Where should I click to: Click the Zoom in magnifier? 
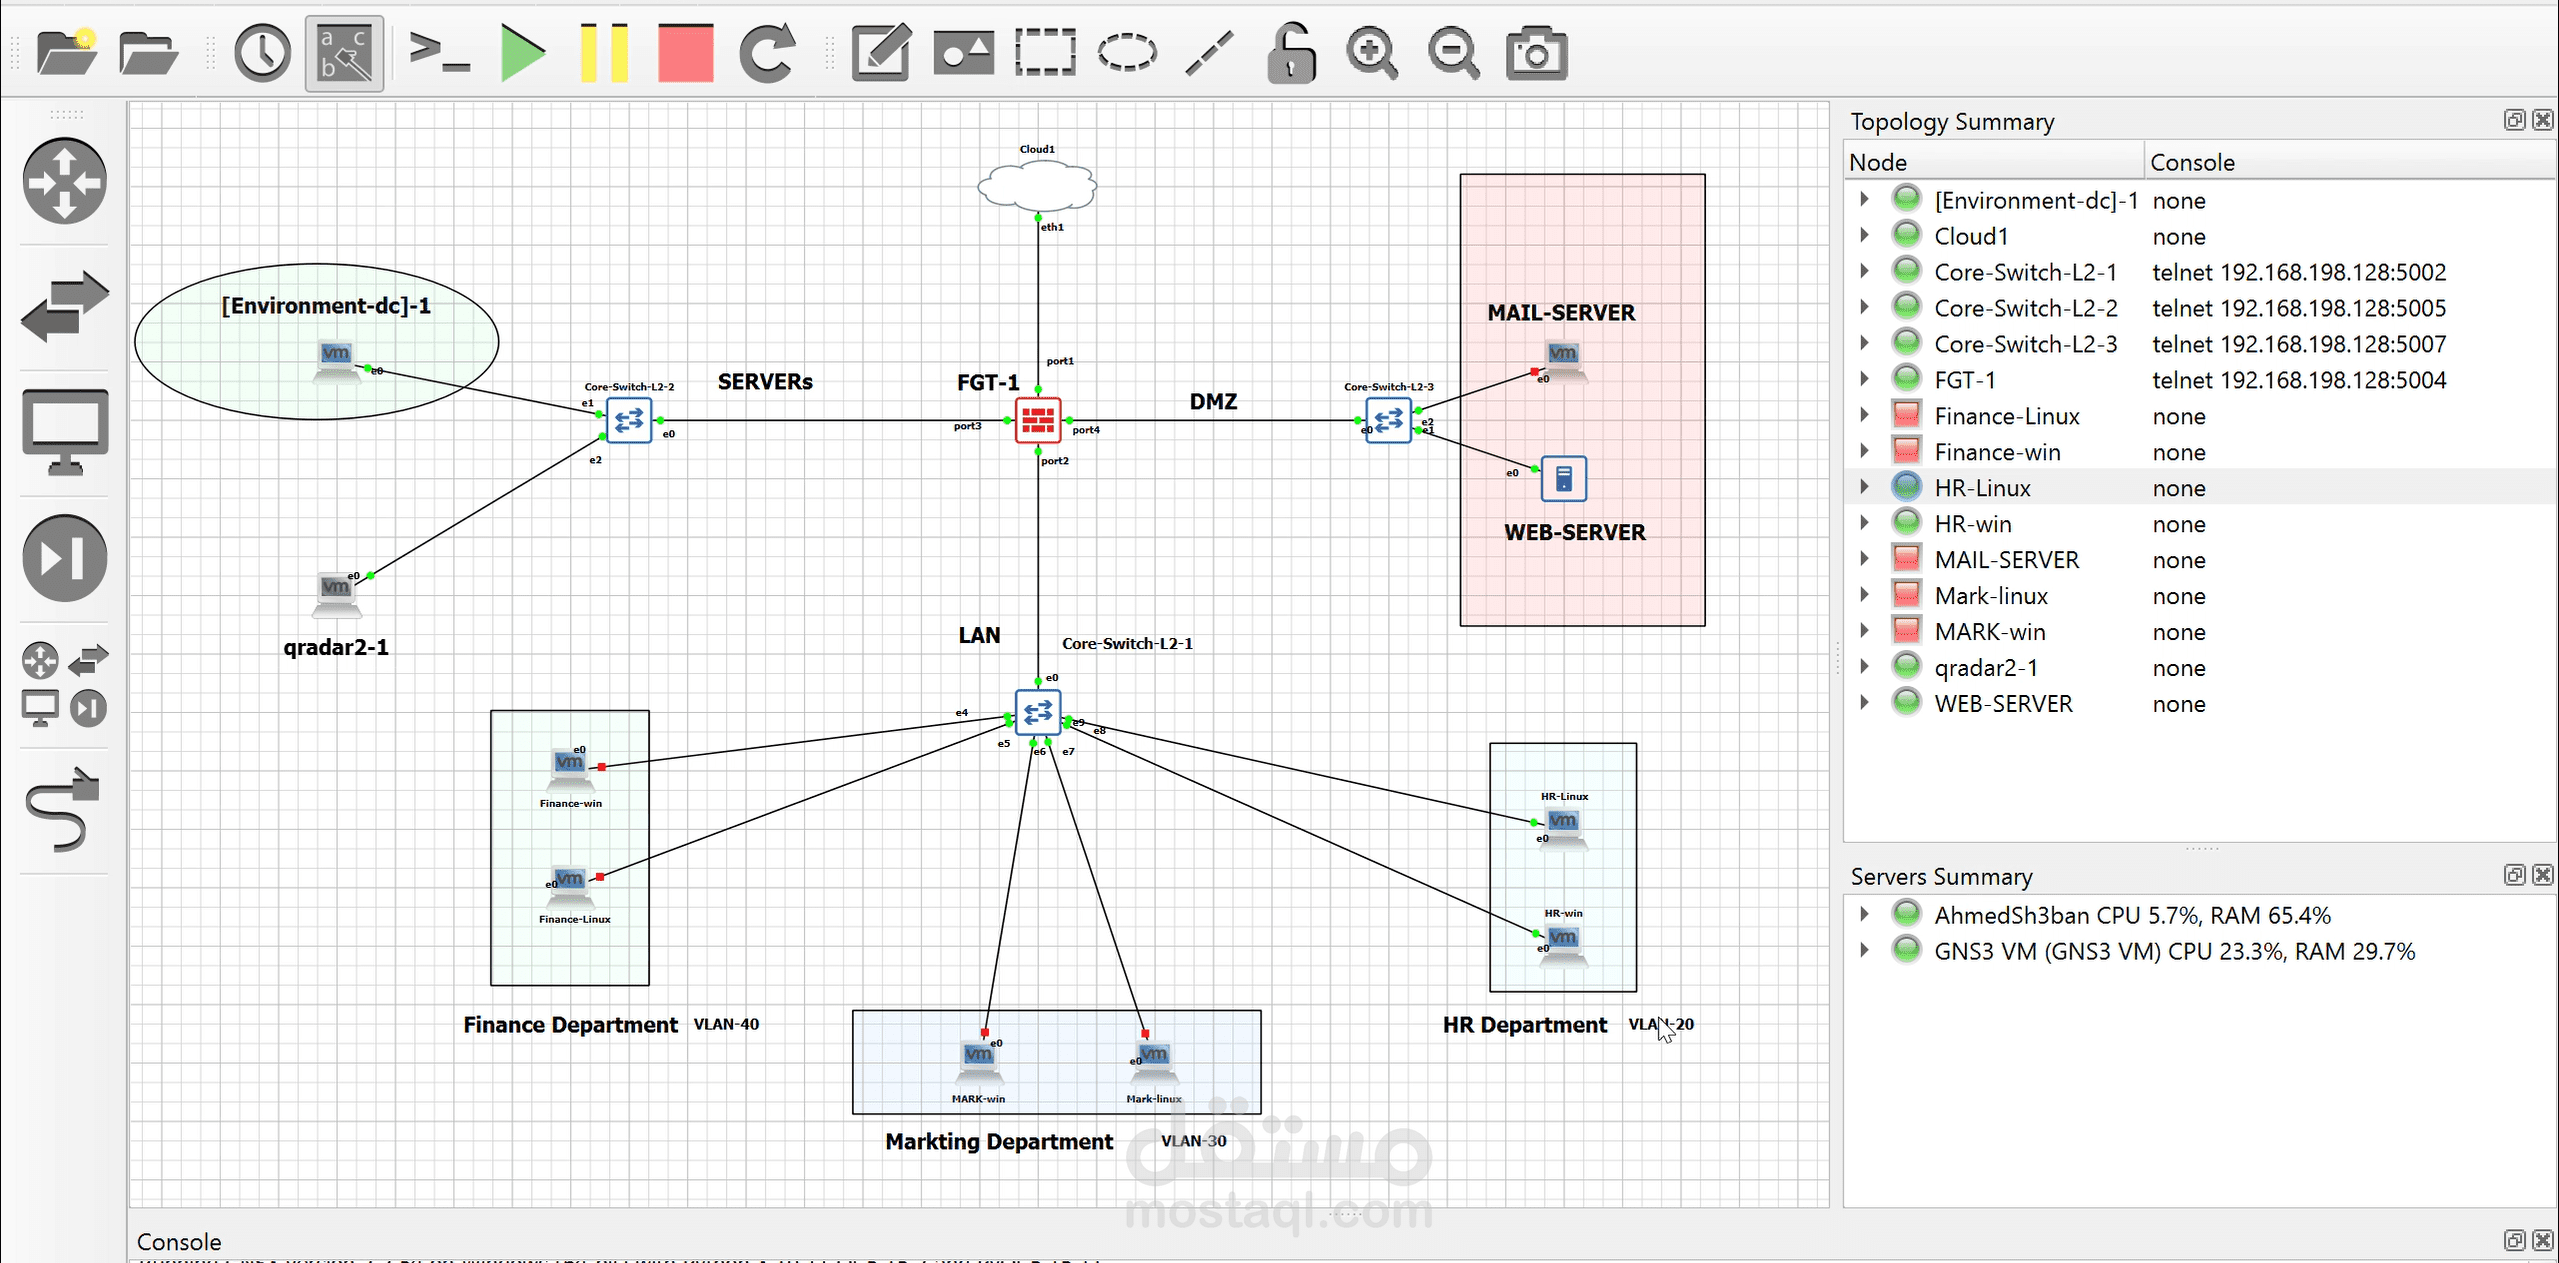pyautogui.click(x=1372, y=53)
